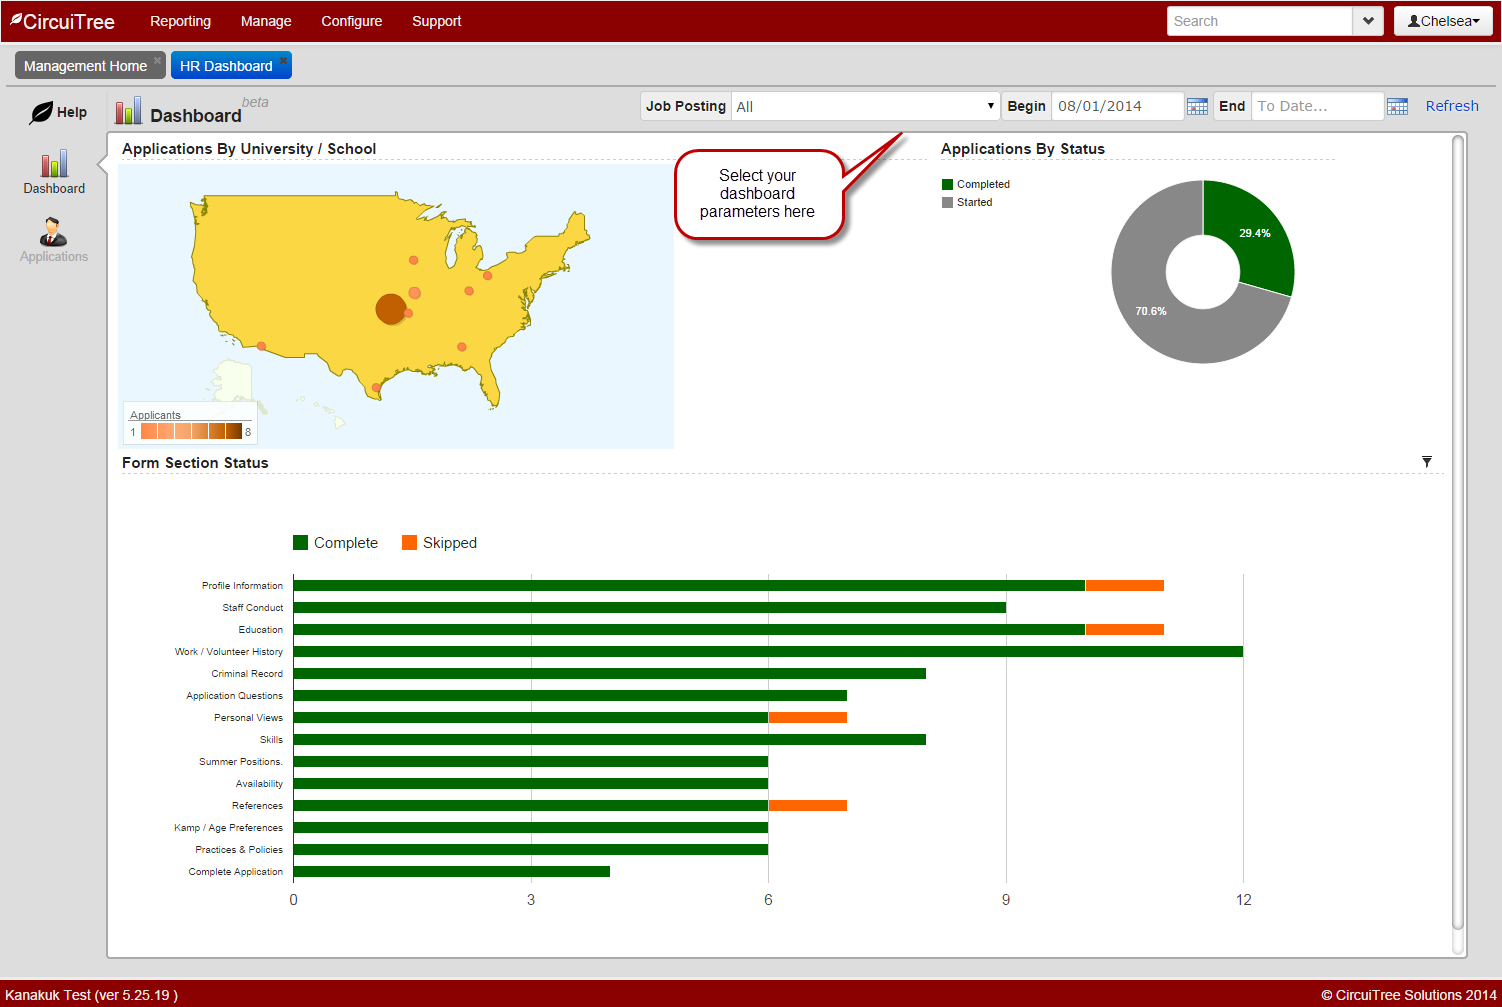Viewport: 1502px width, 1007px height.
Task: Close the Management Home tab
Action: click(157, 60)
